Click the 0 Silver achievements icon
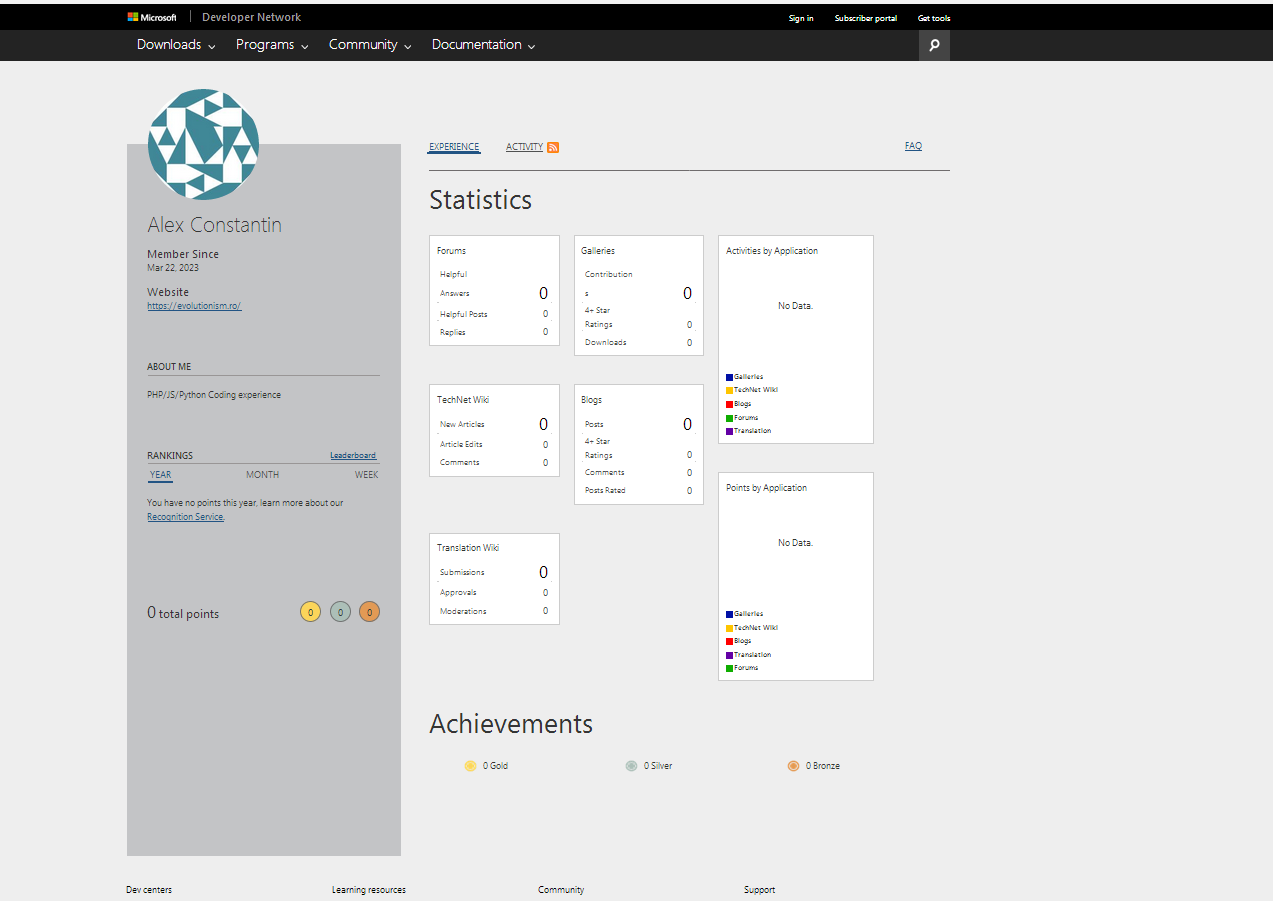The image size is (1273, 901). (631, 766)
